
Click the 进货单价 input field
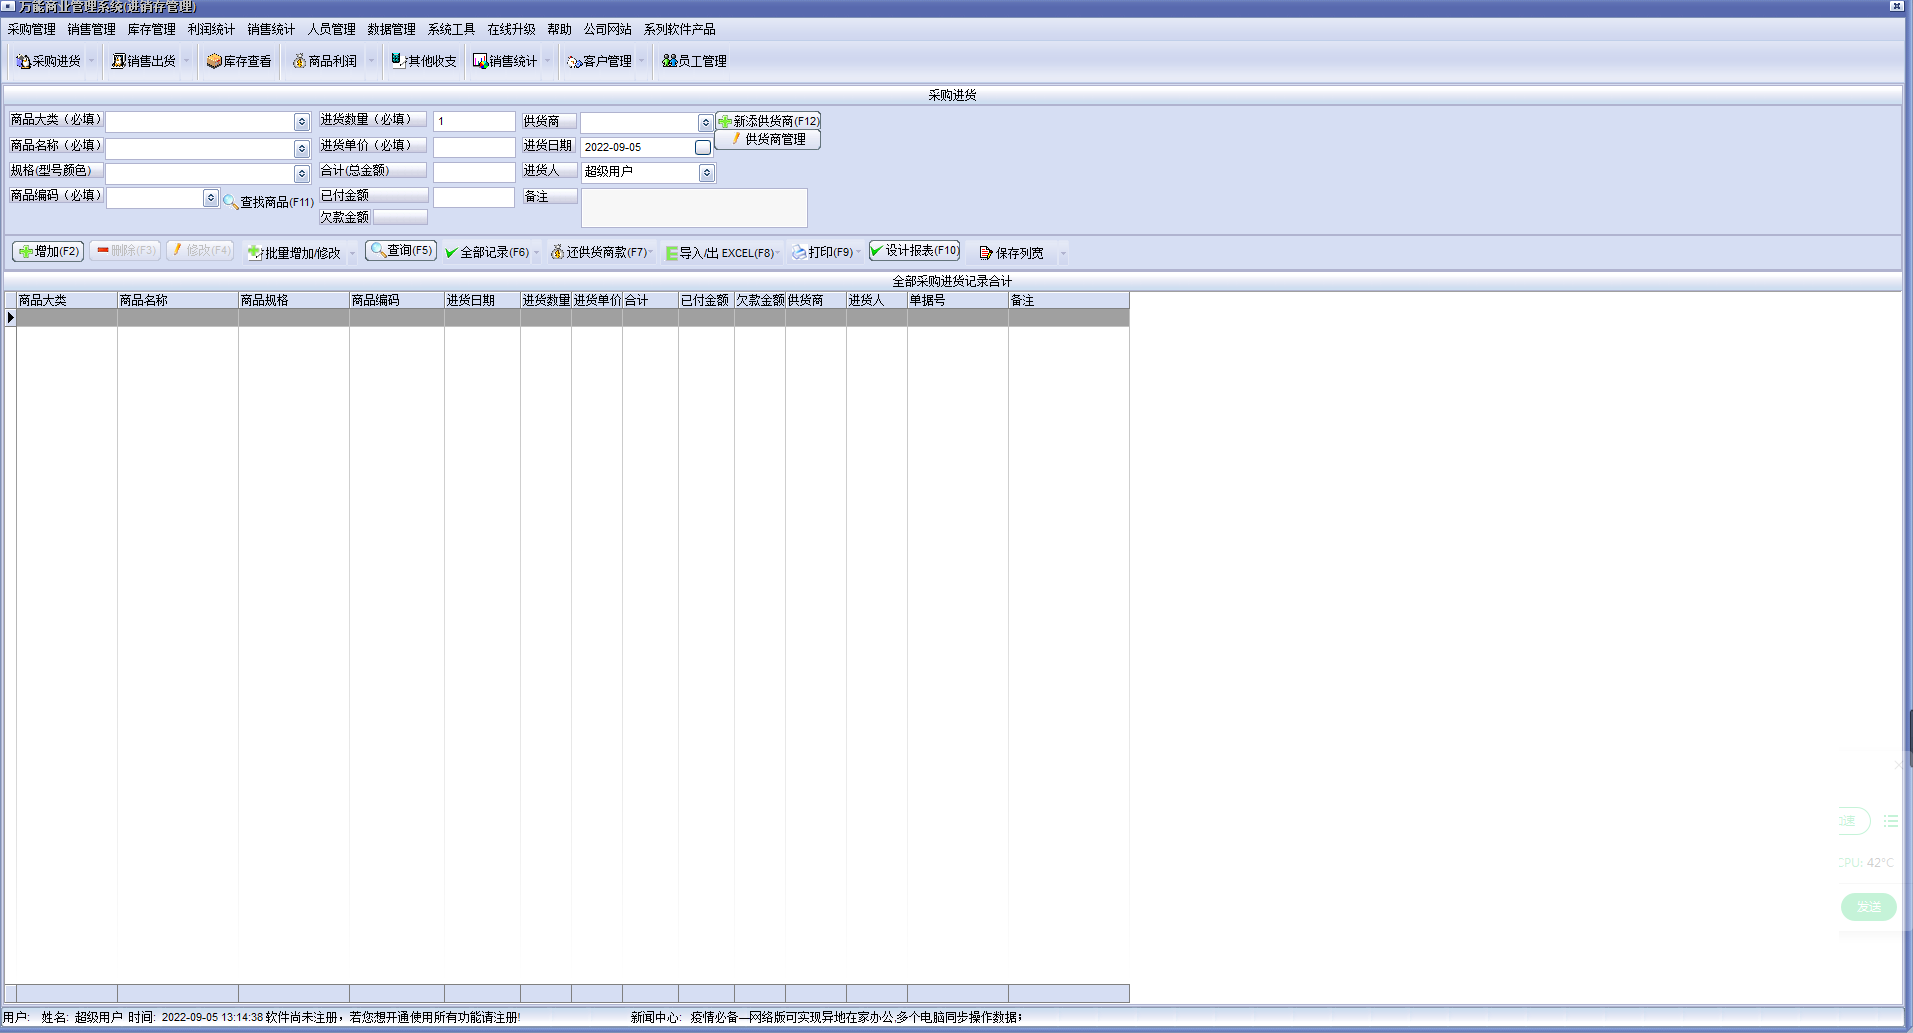pyautogui.click(x=474, y=147)
